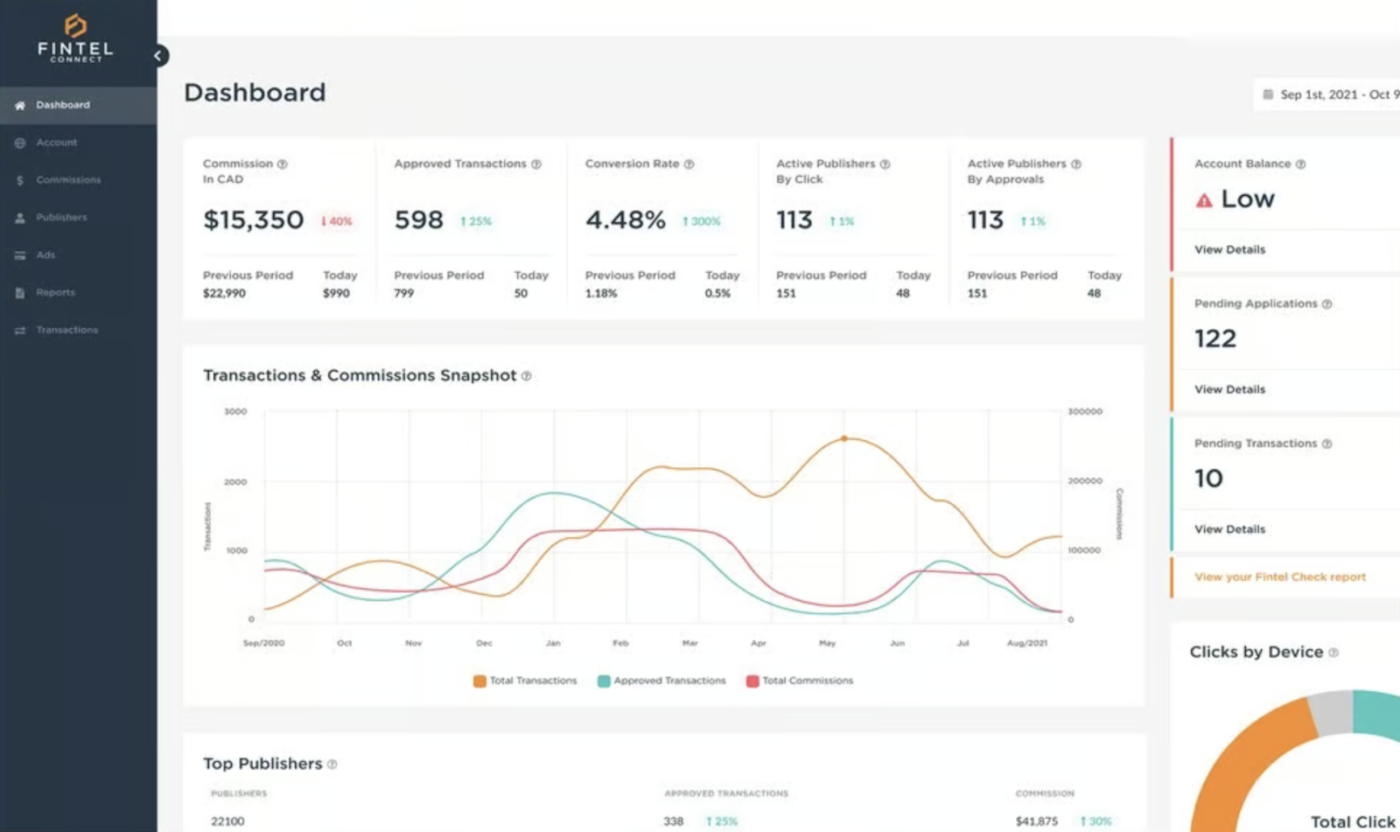Click the Dashboard home icon in sidebar
The width and height of the screenshot is (1400, 832).
[20, 105]
